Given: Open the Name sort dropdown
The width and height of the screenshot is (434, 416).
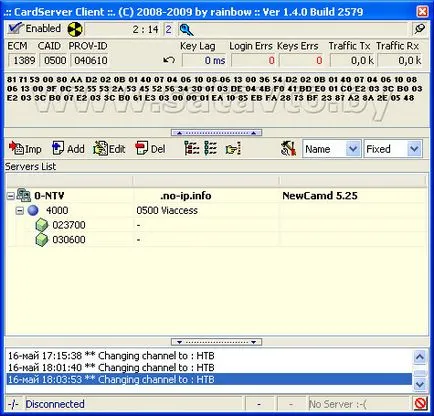Looking at the screenshot, I should pos(332,149).
